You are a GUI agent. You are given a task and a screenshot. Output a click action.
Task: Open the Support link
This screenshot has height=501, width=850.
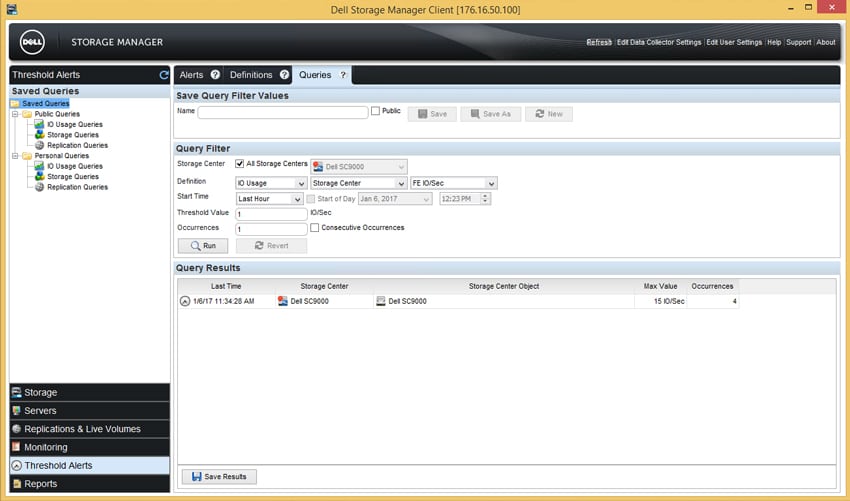click(799, 42)
